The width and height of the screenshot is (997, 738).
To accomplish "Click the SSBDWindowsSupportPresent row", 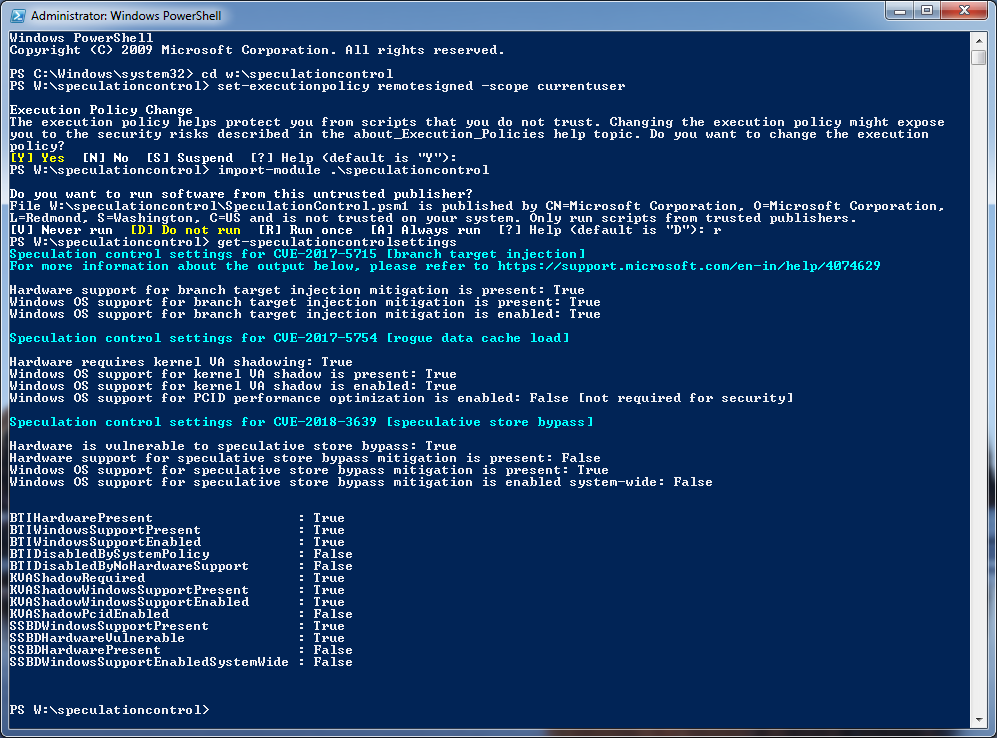I will [177, 625].
